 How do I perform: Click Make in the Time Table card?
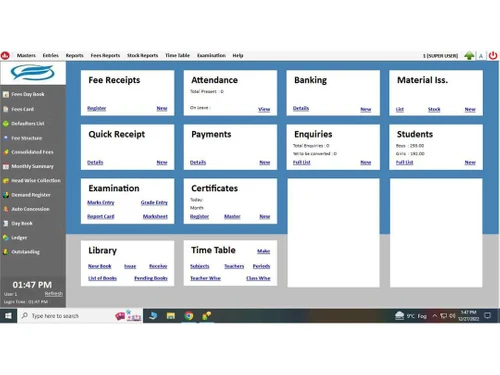tap(263, 251)
